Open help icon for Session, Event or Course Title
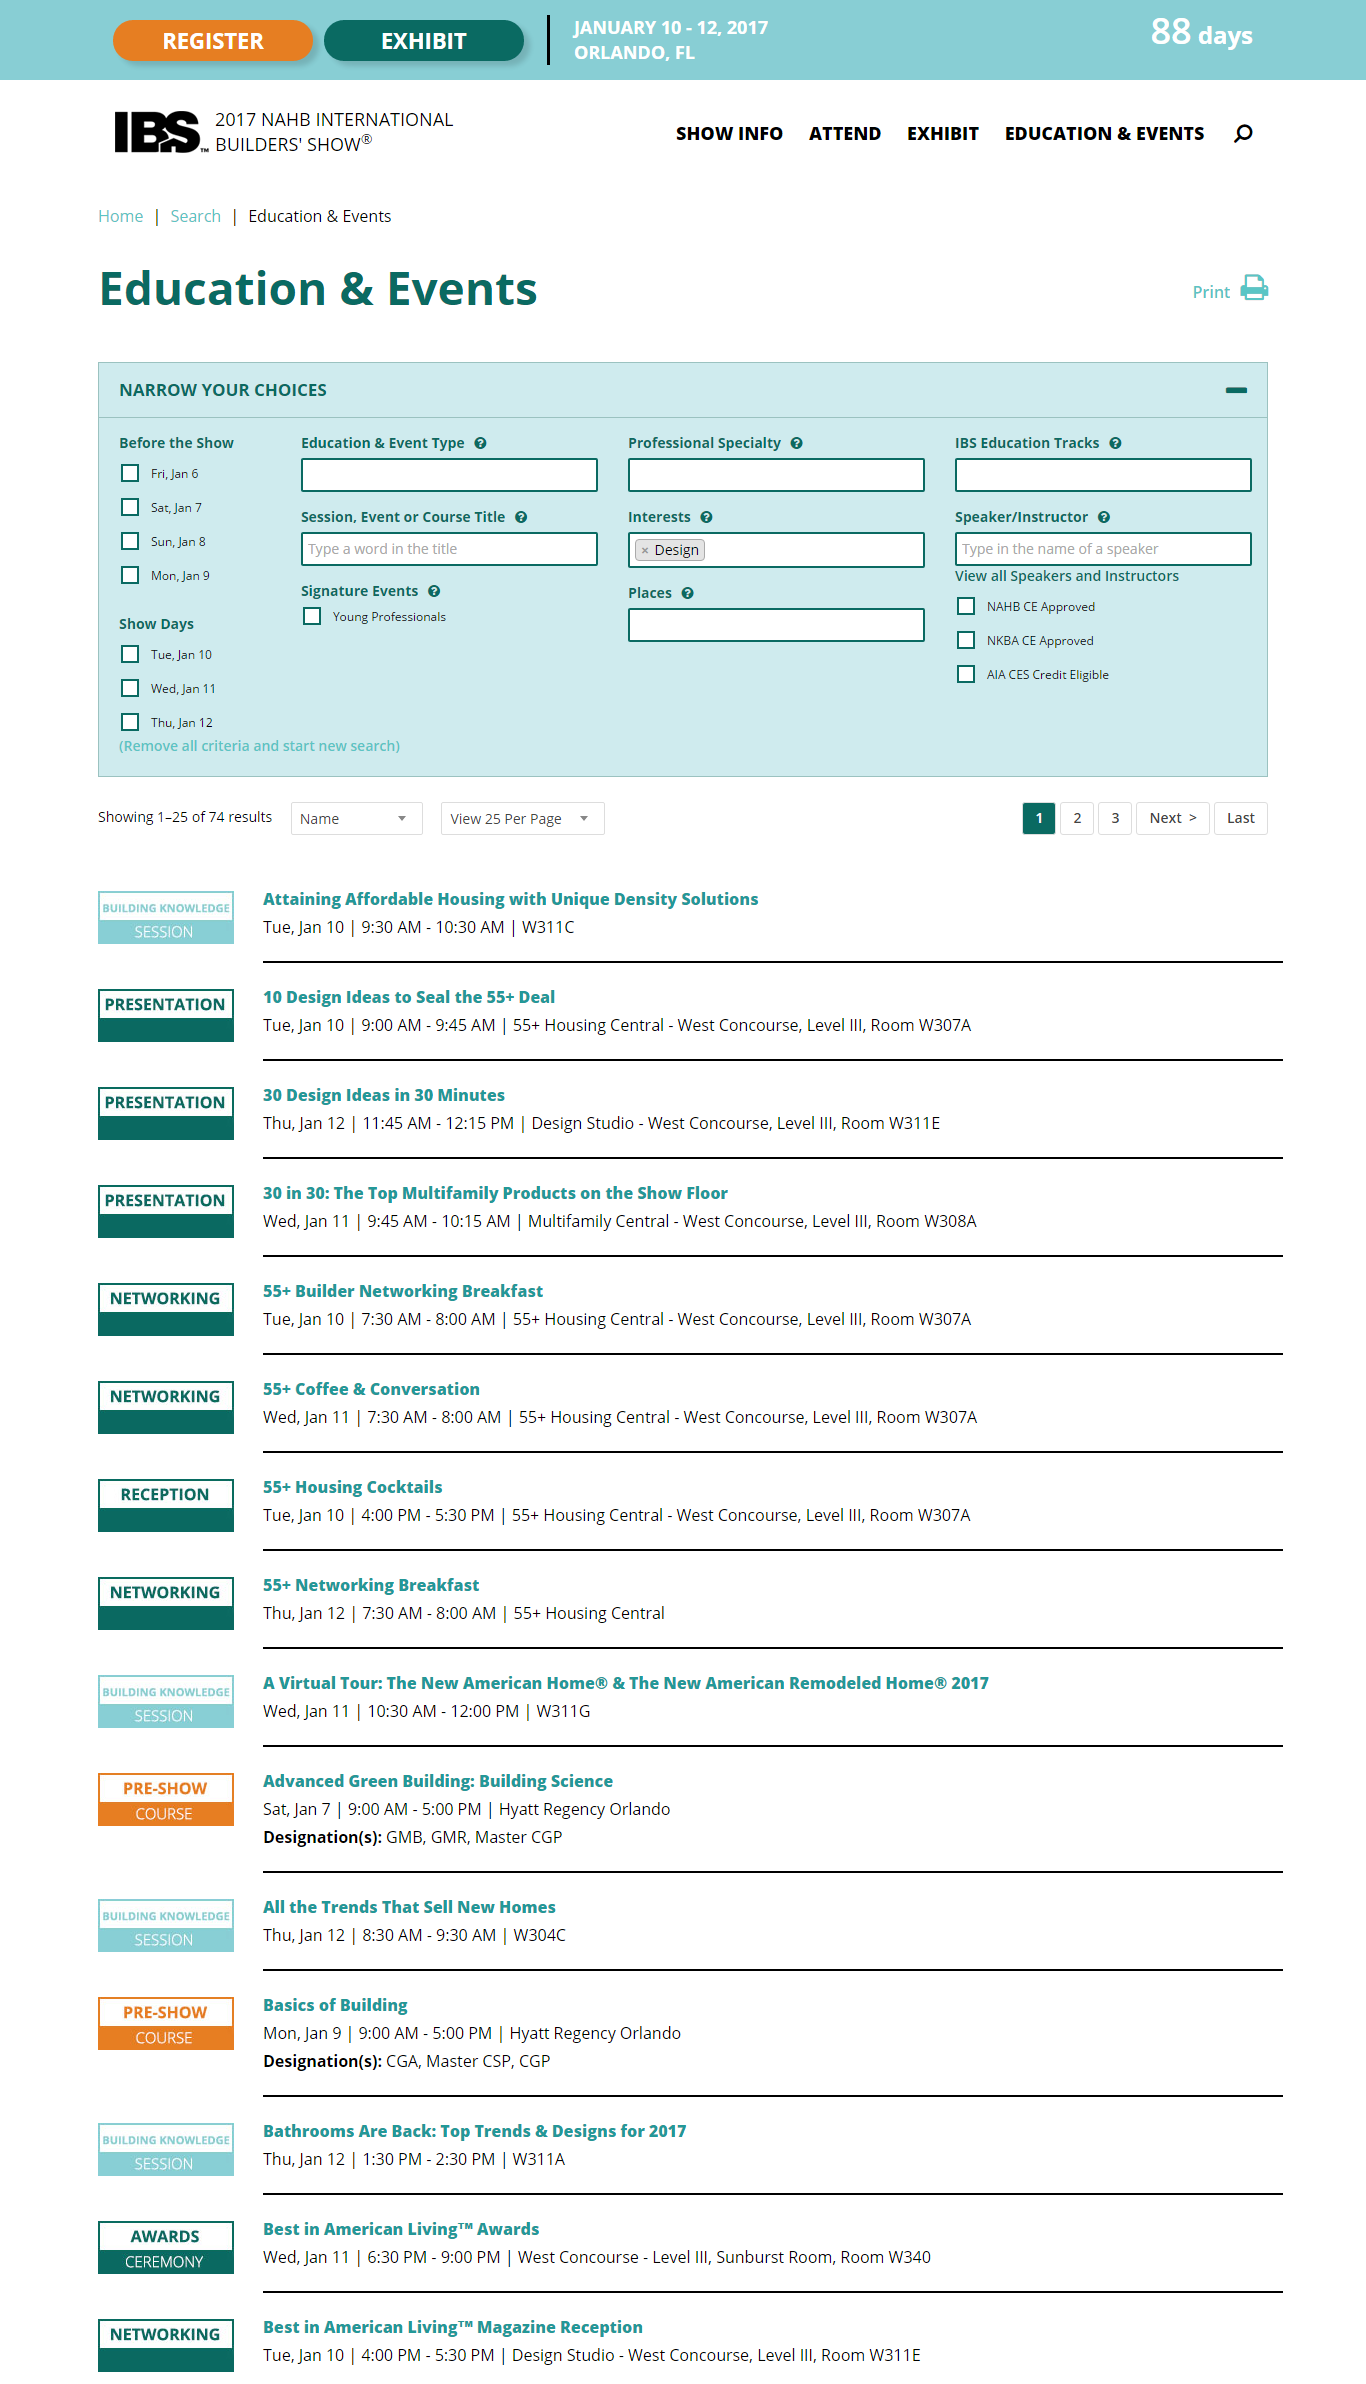This screenshot has height=2384, width=1366. pyautogui.click(x=521, y=517)
